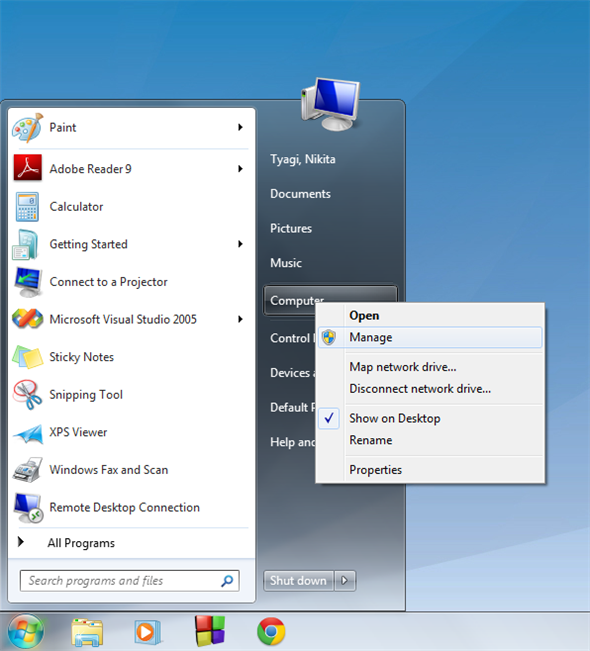The height and width of the screenshot is (651, 590).
Task: Open Google Chrome from the taskbar
Action: (271, 631)
